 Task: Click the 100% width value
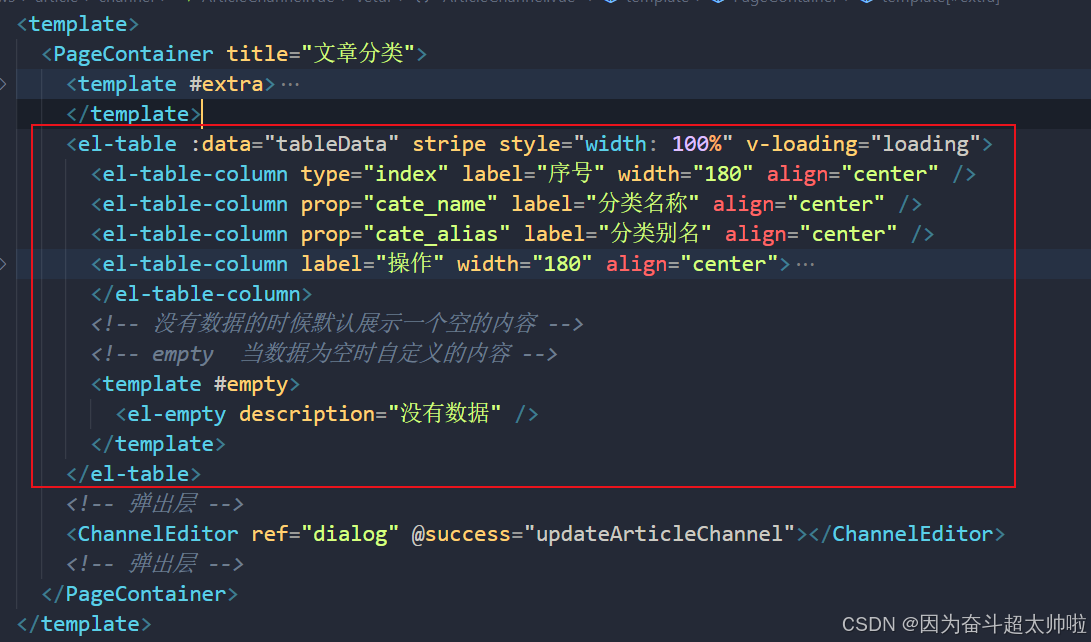(x=696, y=144)
